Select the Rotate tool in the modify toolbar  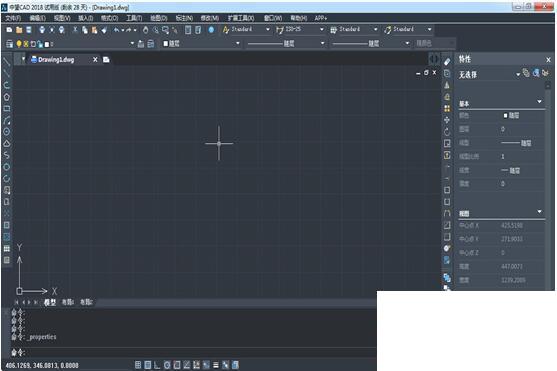pos(447,132)
